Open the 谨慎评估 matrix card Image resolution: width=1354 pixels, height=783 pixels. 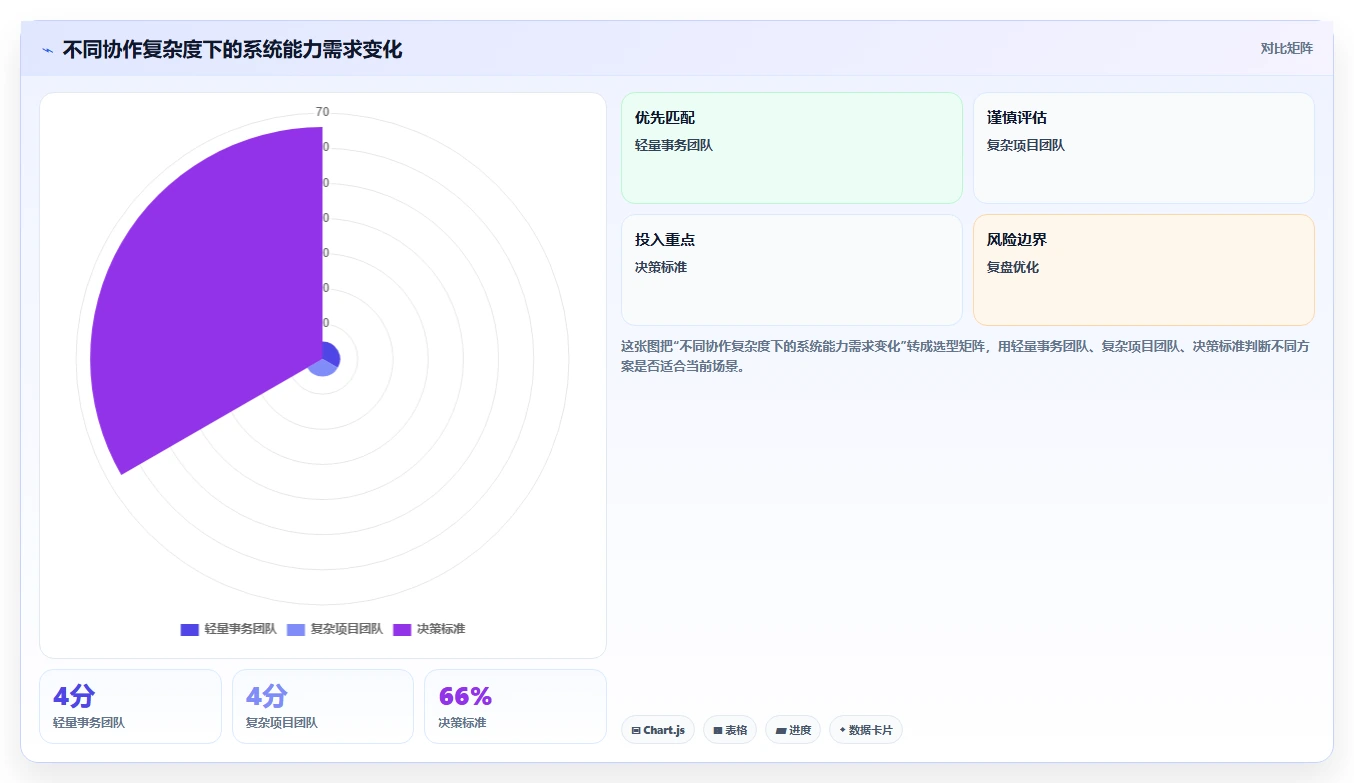tap(1143, 148)
